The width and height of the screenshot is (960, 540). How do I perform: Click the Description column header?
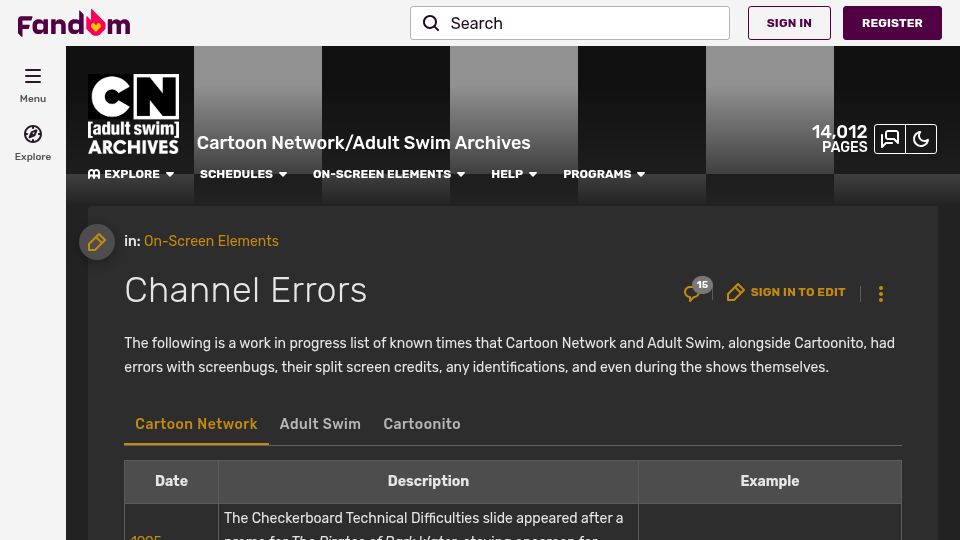tap(428, 481)
